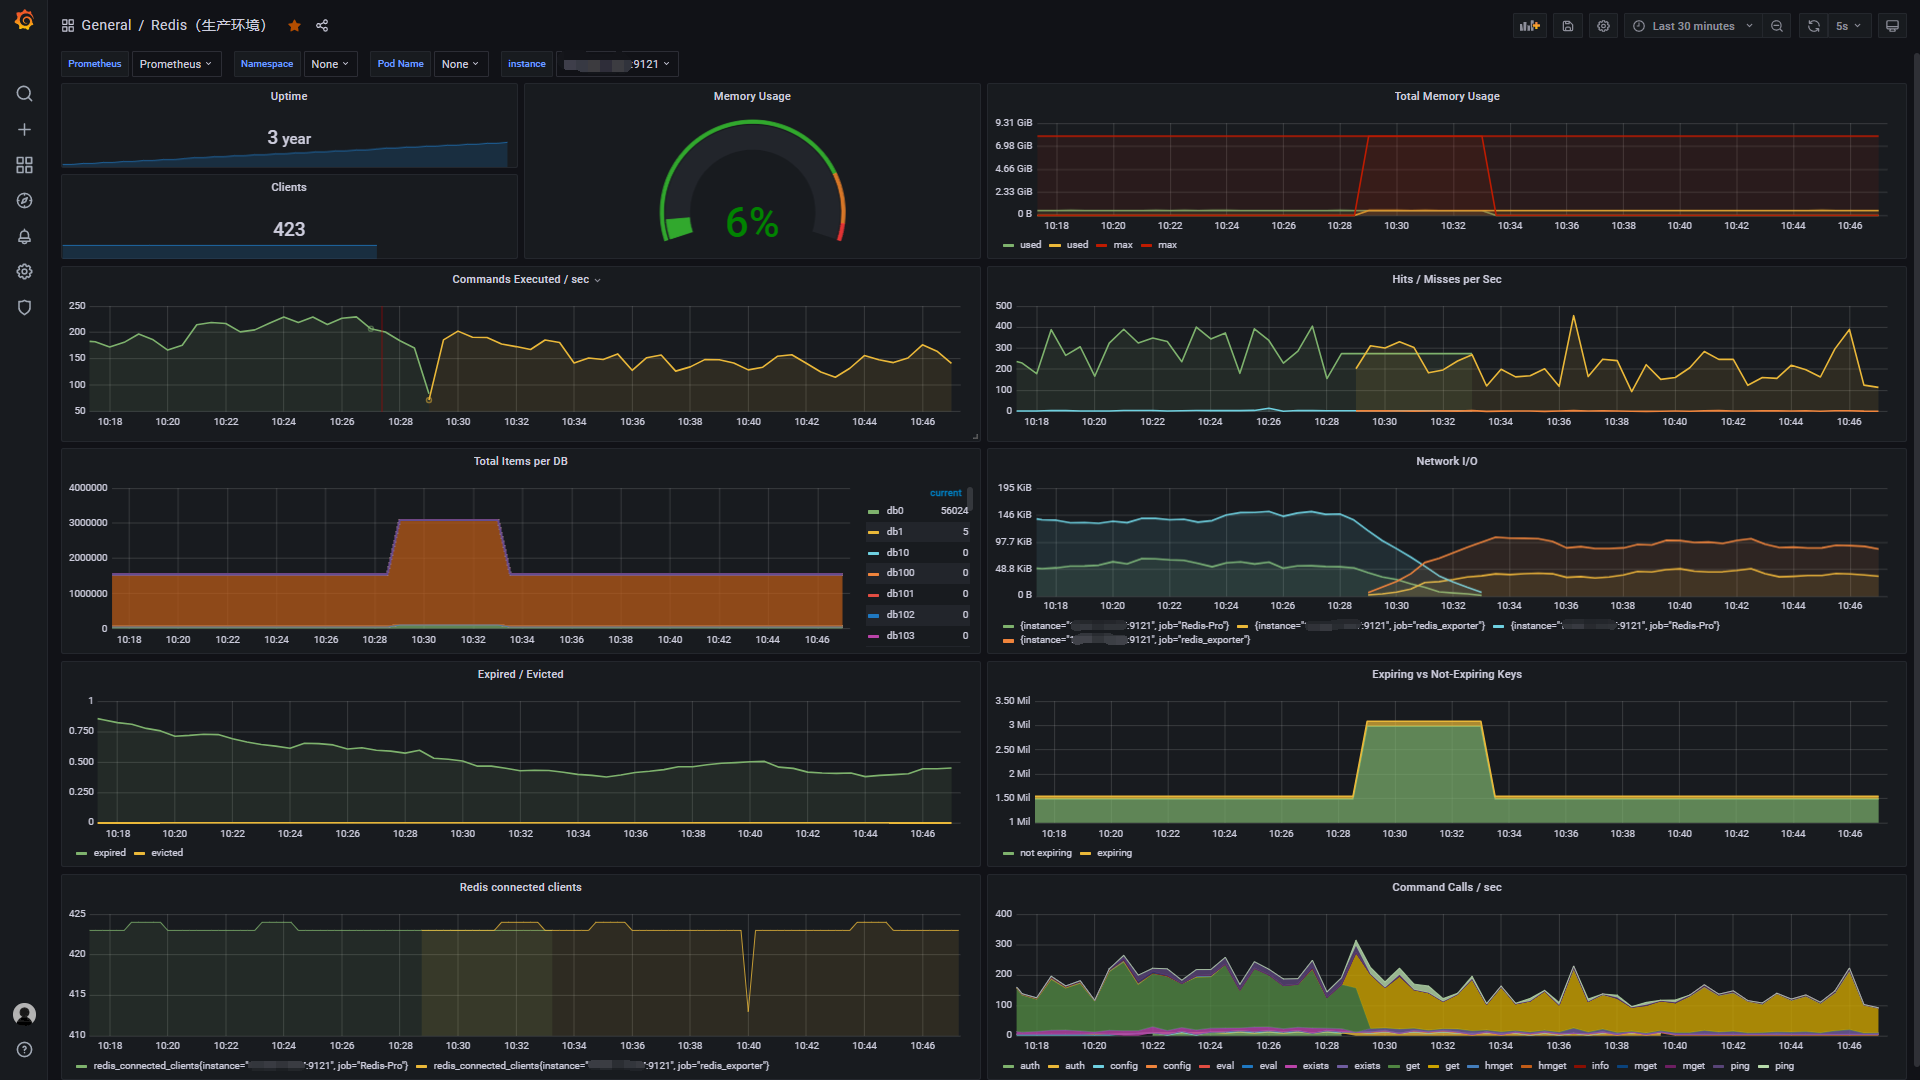This screenshot has height=1080, width=1920.
Task: Open the Expiring vs Not-Expiring Keys title
Action: 1446,675
